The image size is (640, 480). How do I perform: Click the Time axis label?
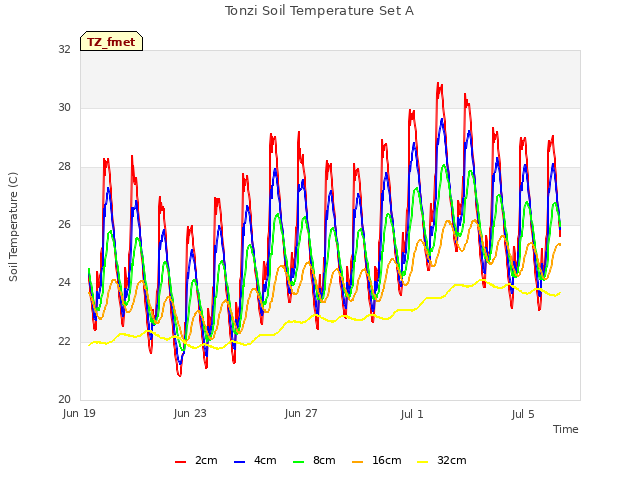566,429
